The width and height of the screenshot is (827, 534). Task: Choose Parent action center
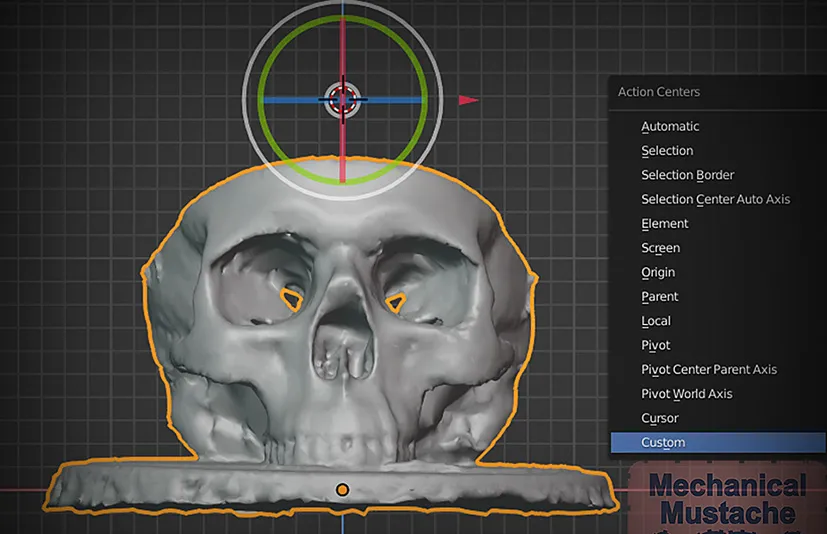[x=717, y=297]
